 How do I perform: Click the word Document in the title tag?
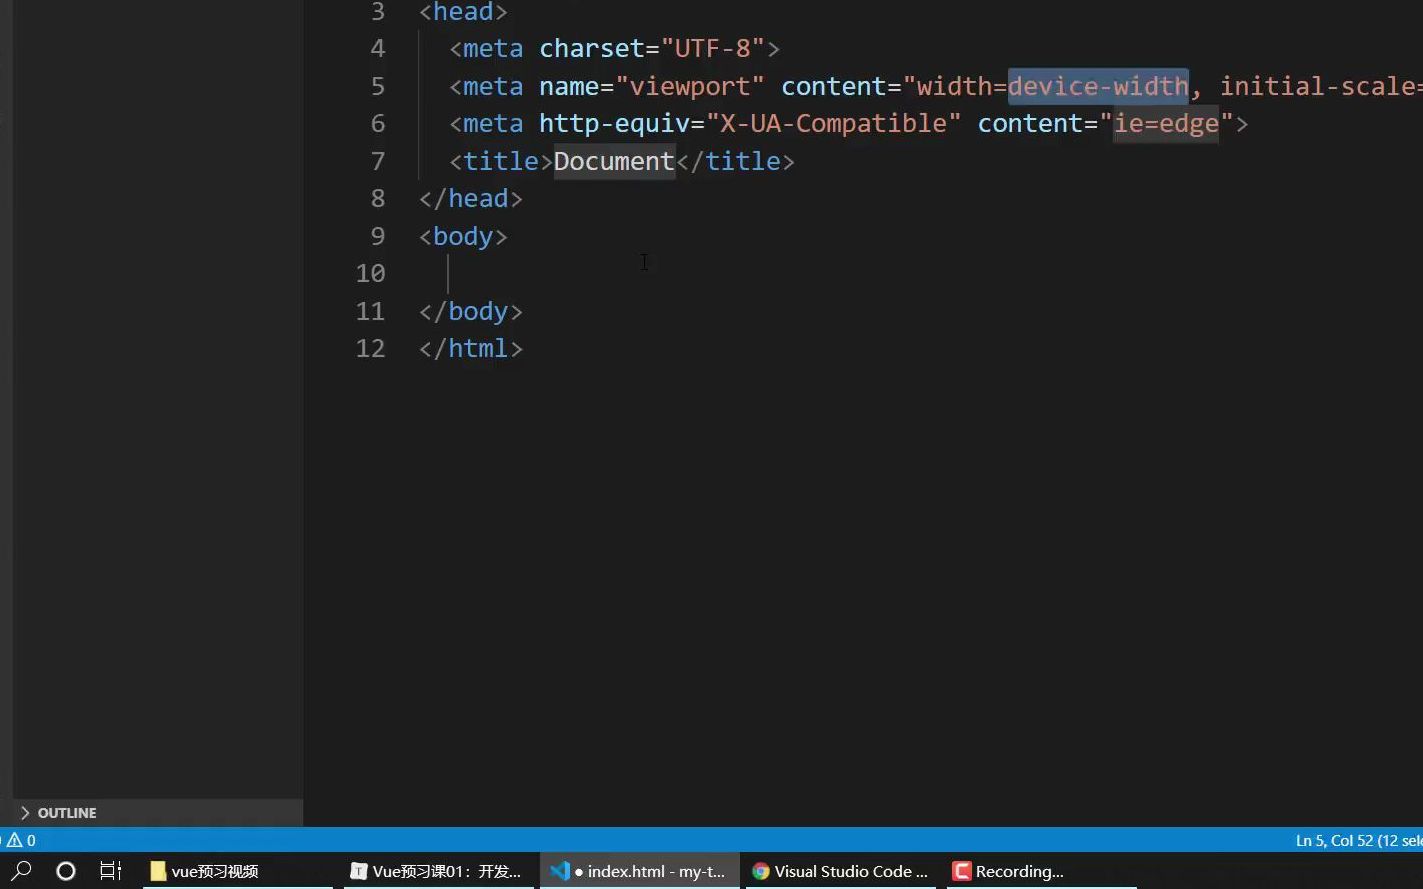click(x=614, y=161)
